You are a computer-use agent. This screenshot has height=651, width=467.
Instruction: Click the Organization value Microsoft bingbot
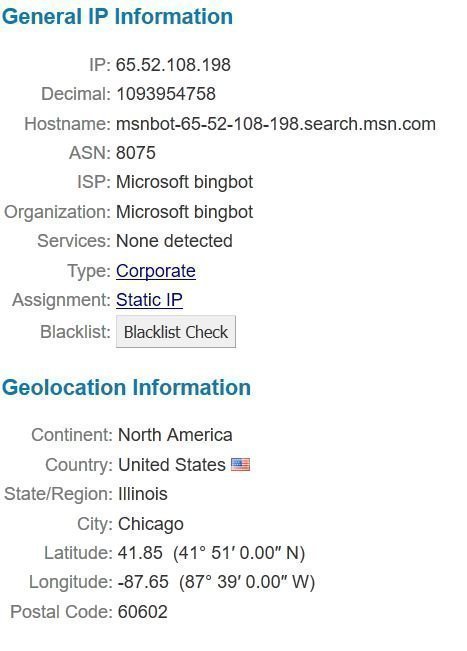coord(184,212)
